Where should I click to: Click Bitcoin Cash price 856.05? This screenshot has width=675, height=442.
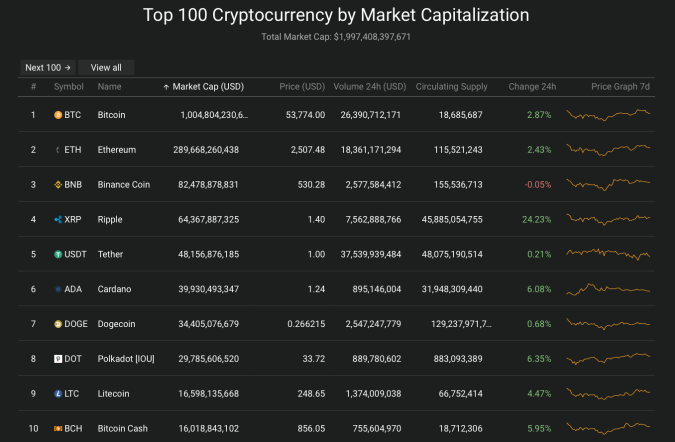(311, 429)
